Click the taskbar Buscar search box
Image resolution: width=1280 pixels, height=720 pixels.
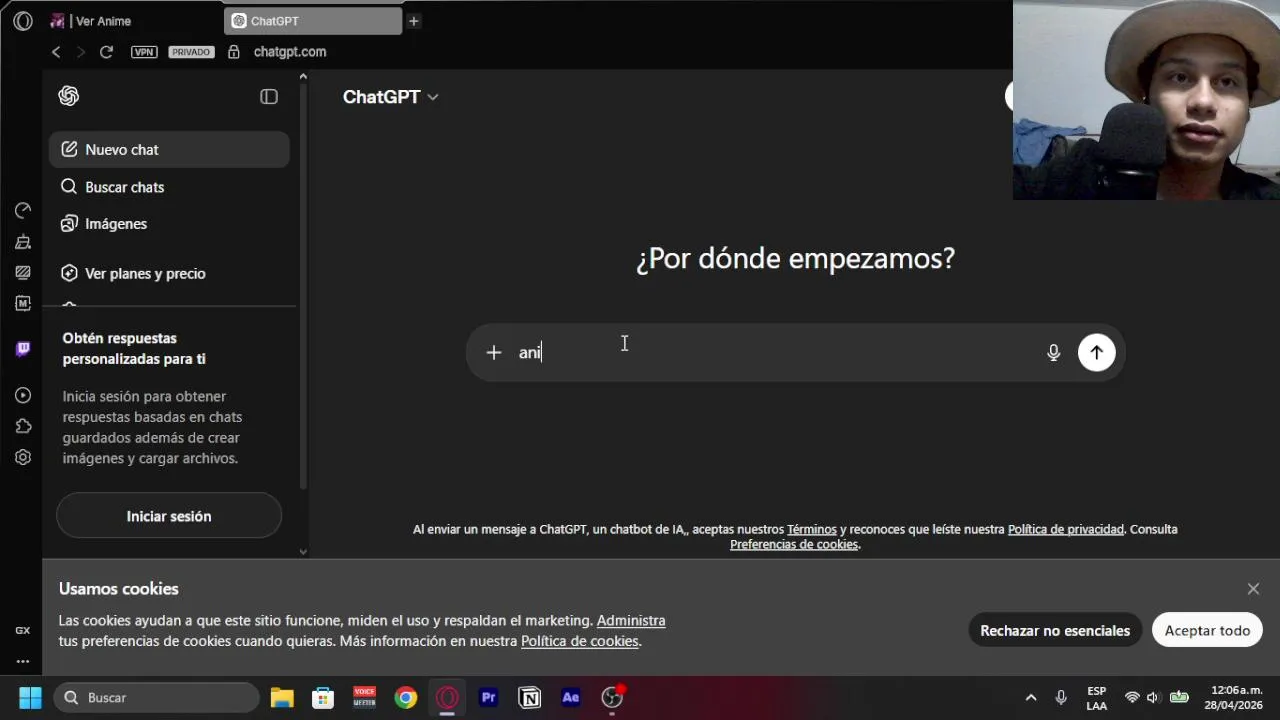pos(156,698)
